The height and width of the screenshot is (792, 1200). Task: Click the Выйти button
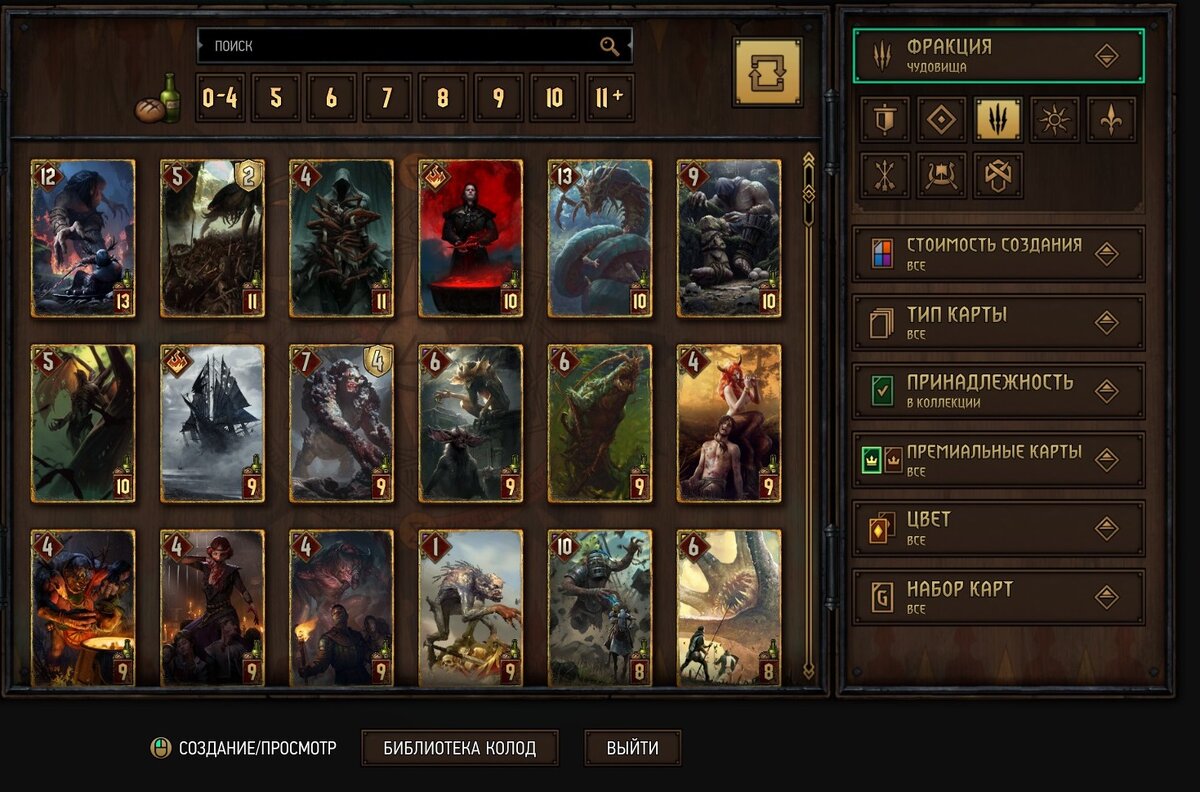(x=633, y=748)
